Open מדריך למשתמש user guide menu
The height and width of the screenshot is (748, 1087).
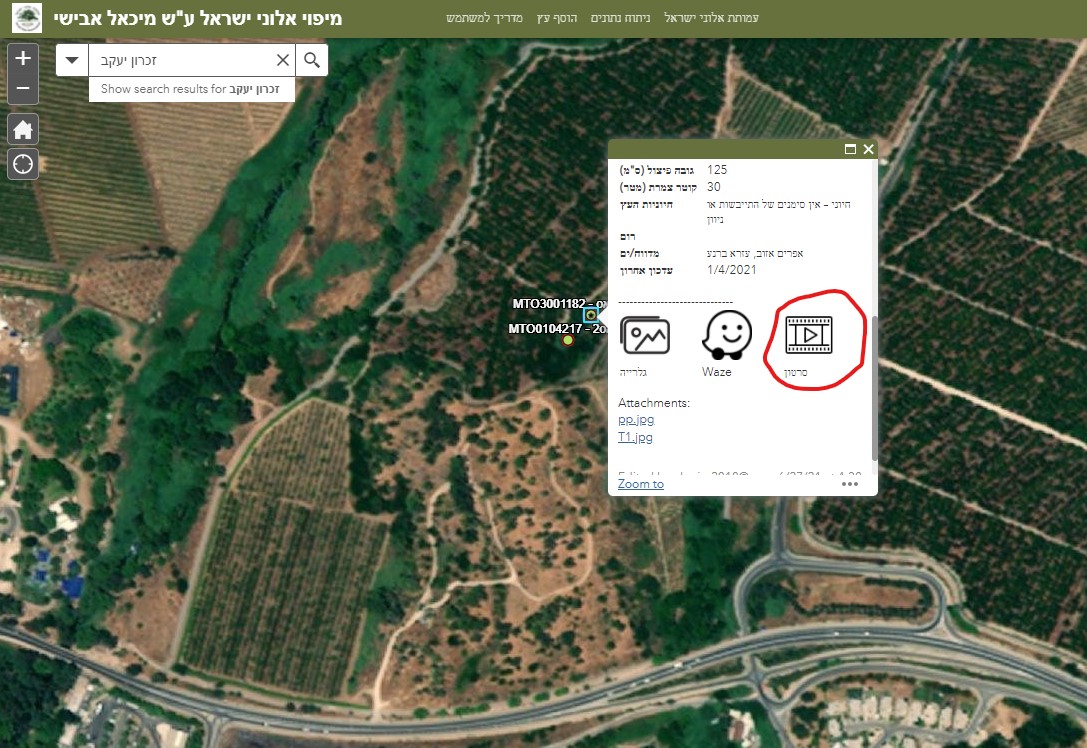pos(485,18)
